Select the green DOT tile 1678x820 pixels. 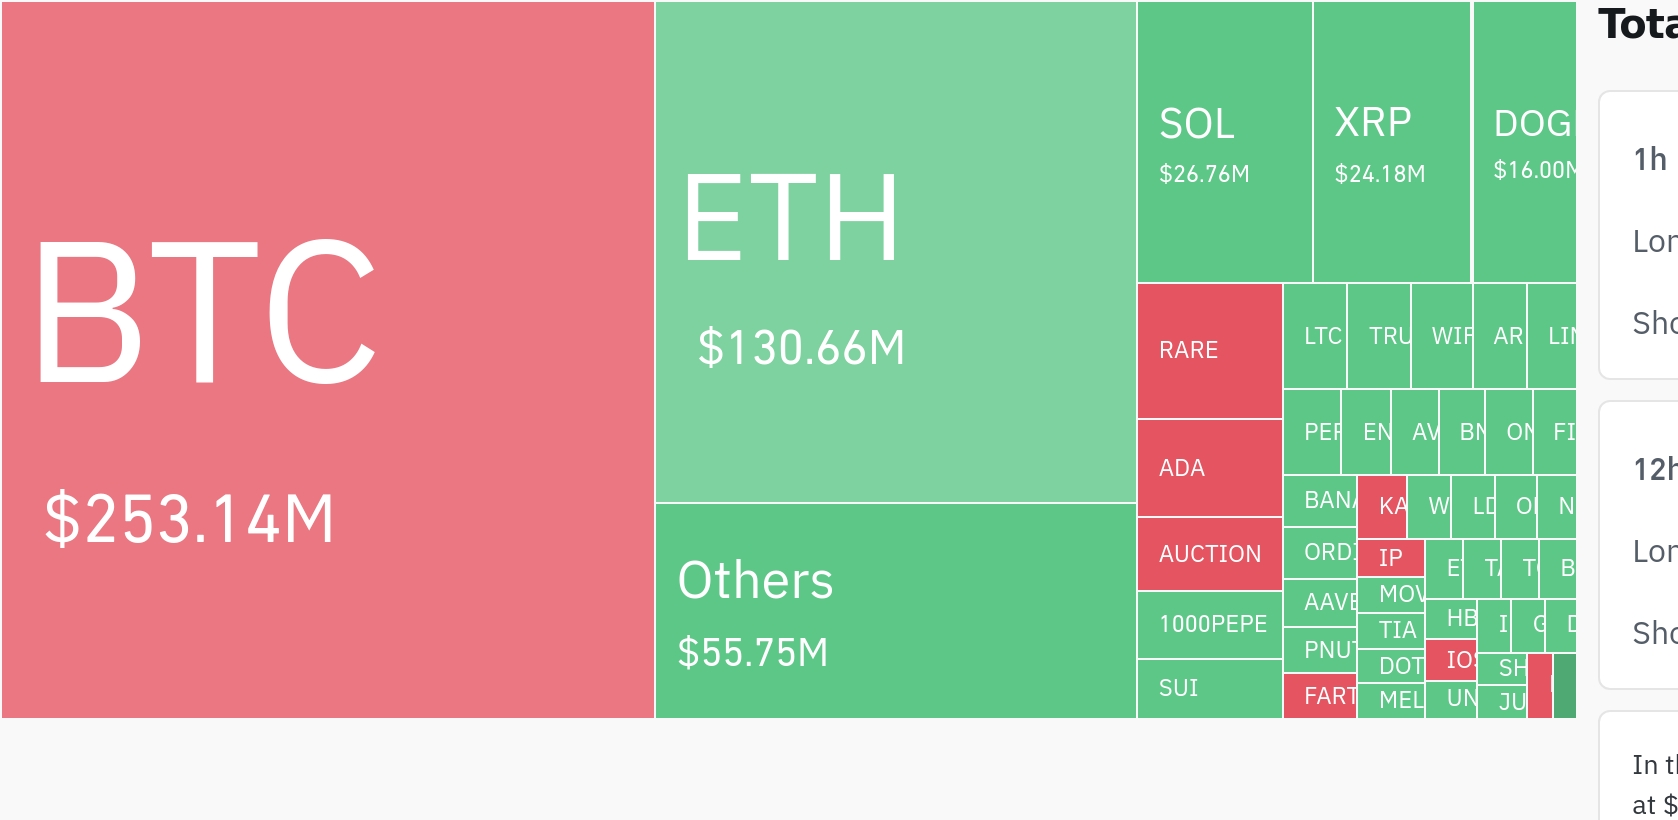[1390, 666]
